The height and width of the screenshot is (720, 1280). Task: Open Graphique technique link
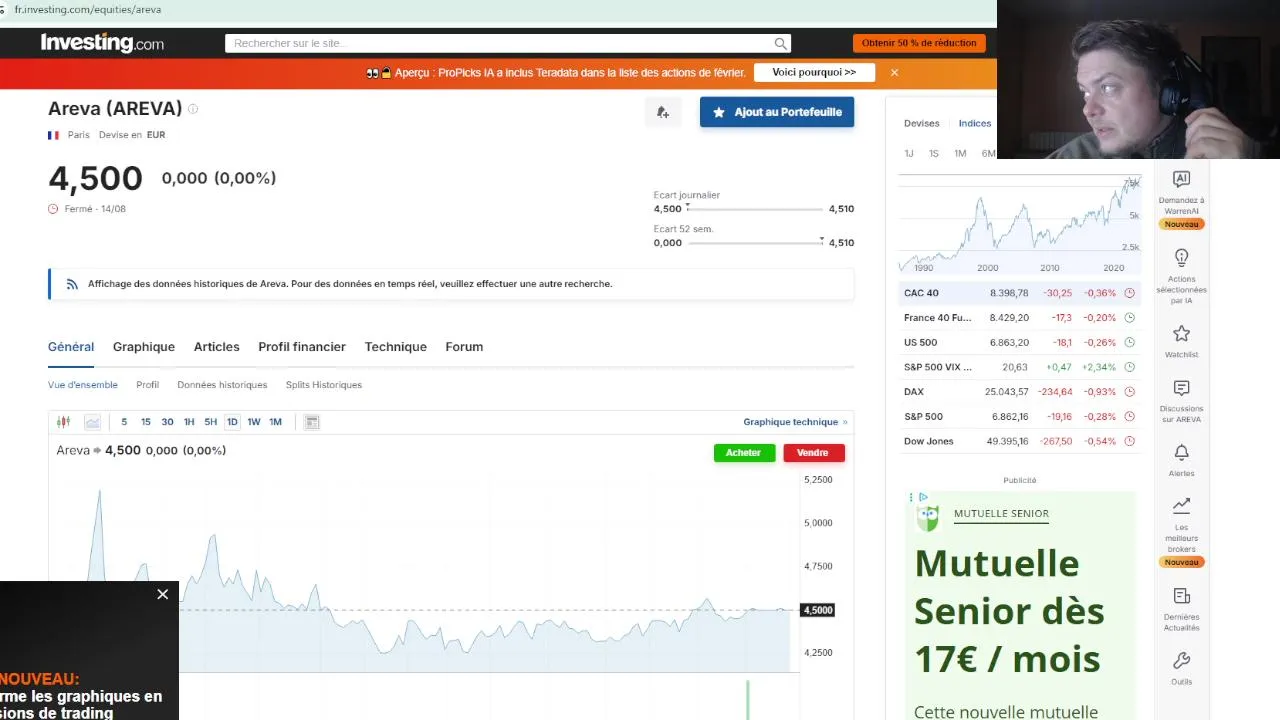795,422
